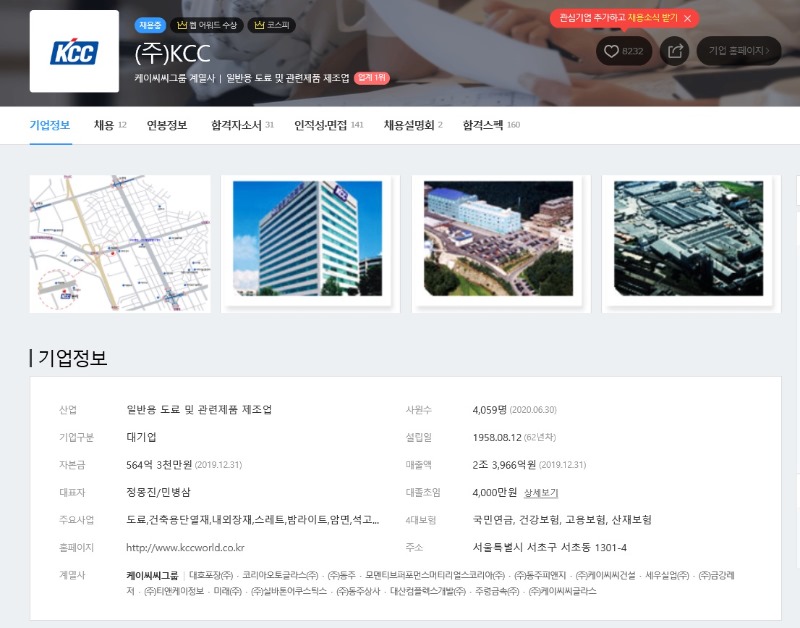Click the share icon button
800x628 pixels.
pyautogui.click(x=674, y=51)
